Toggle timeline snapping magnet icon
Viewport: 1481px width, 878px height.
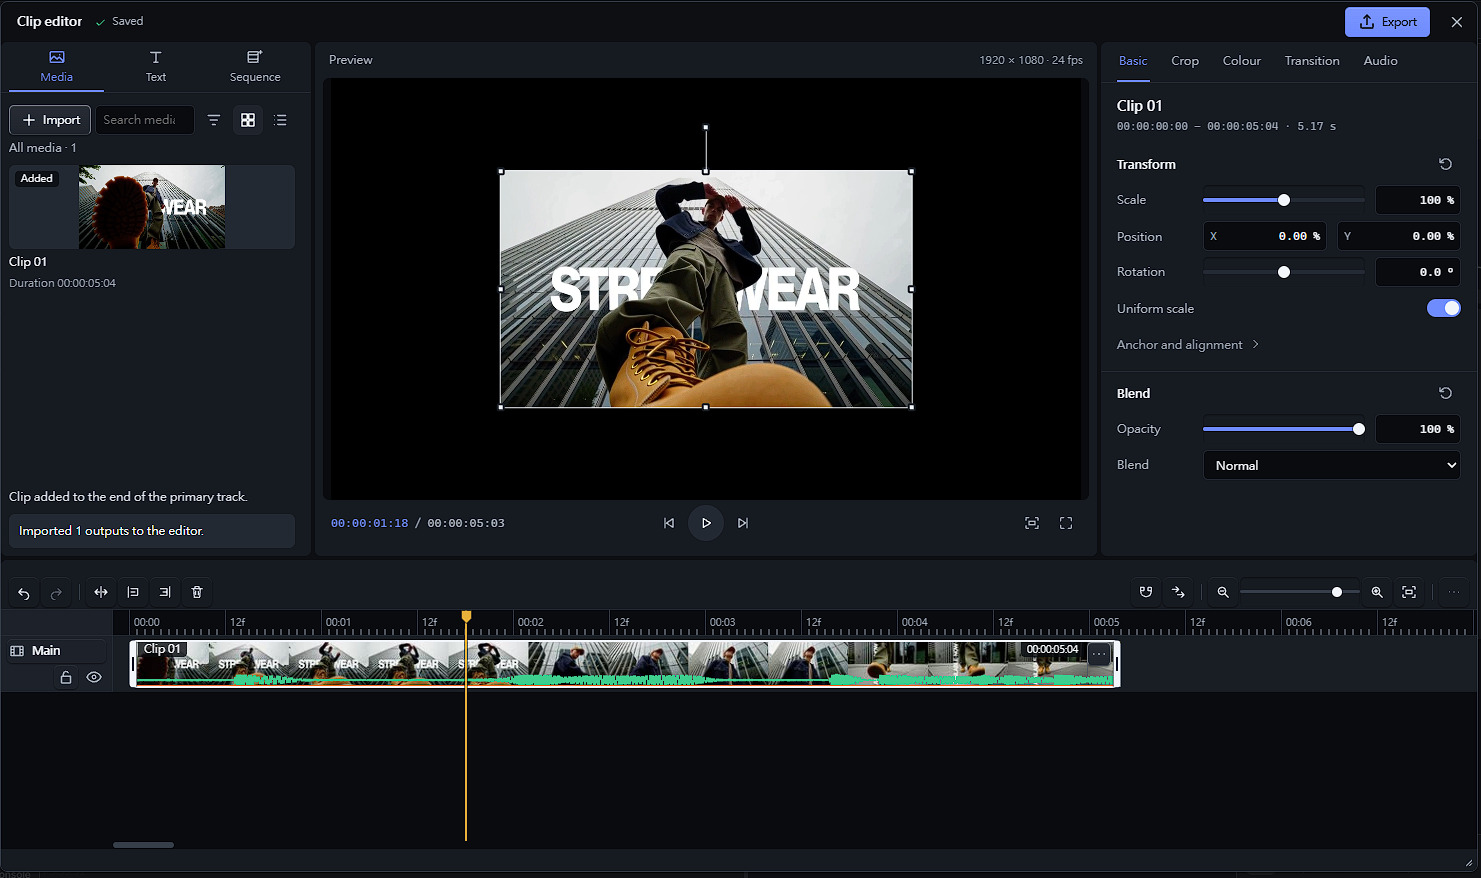click(1146, 592)
